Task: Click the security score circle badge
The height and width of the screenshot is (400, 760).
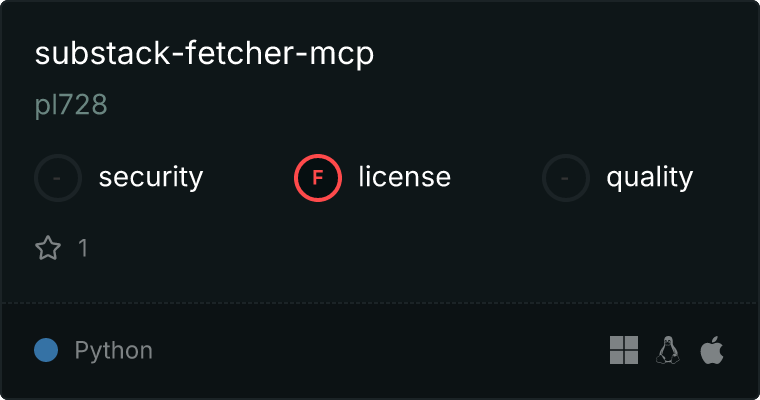Action: click(x=58, y=178)
